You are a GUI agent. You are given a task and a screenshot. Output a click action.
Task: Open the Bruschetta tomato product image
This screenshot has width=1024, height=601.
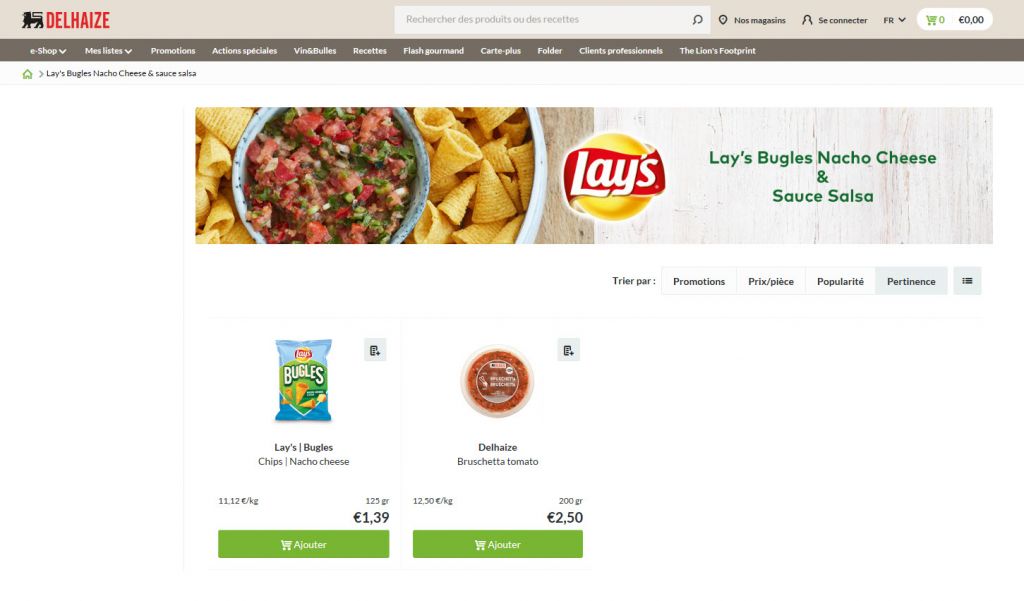498,382
